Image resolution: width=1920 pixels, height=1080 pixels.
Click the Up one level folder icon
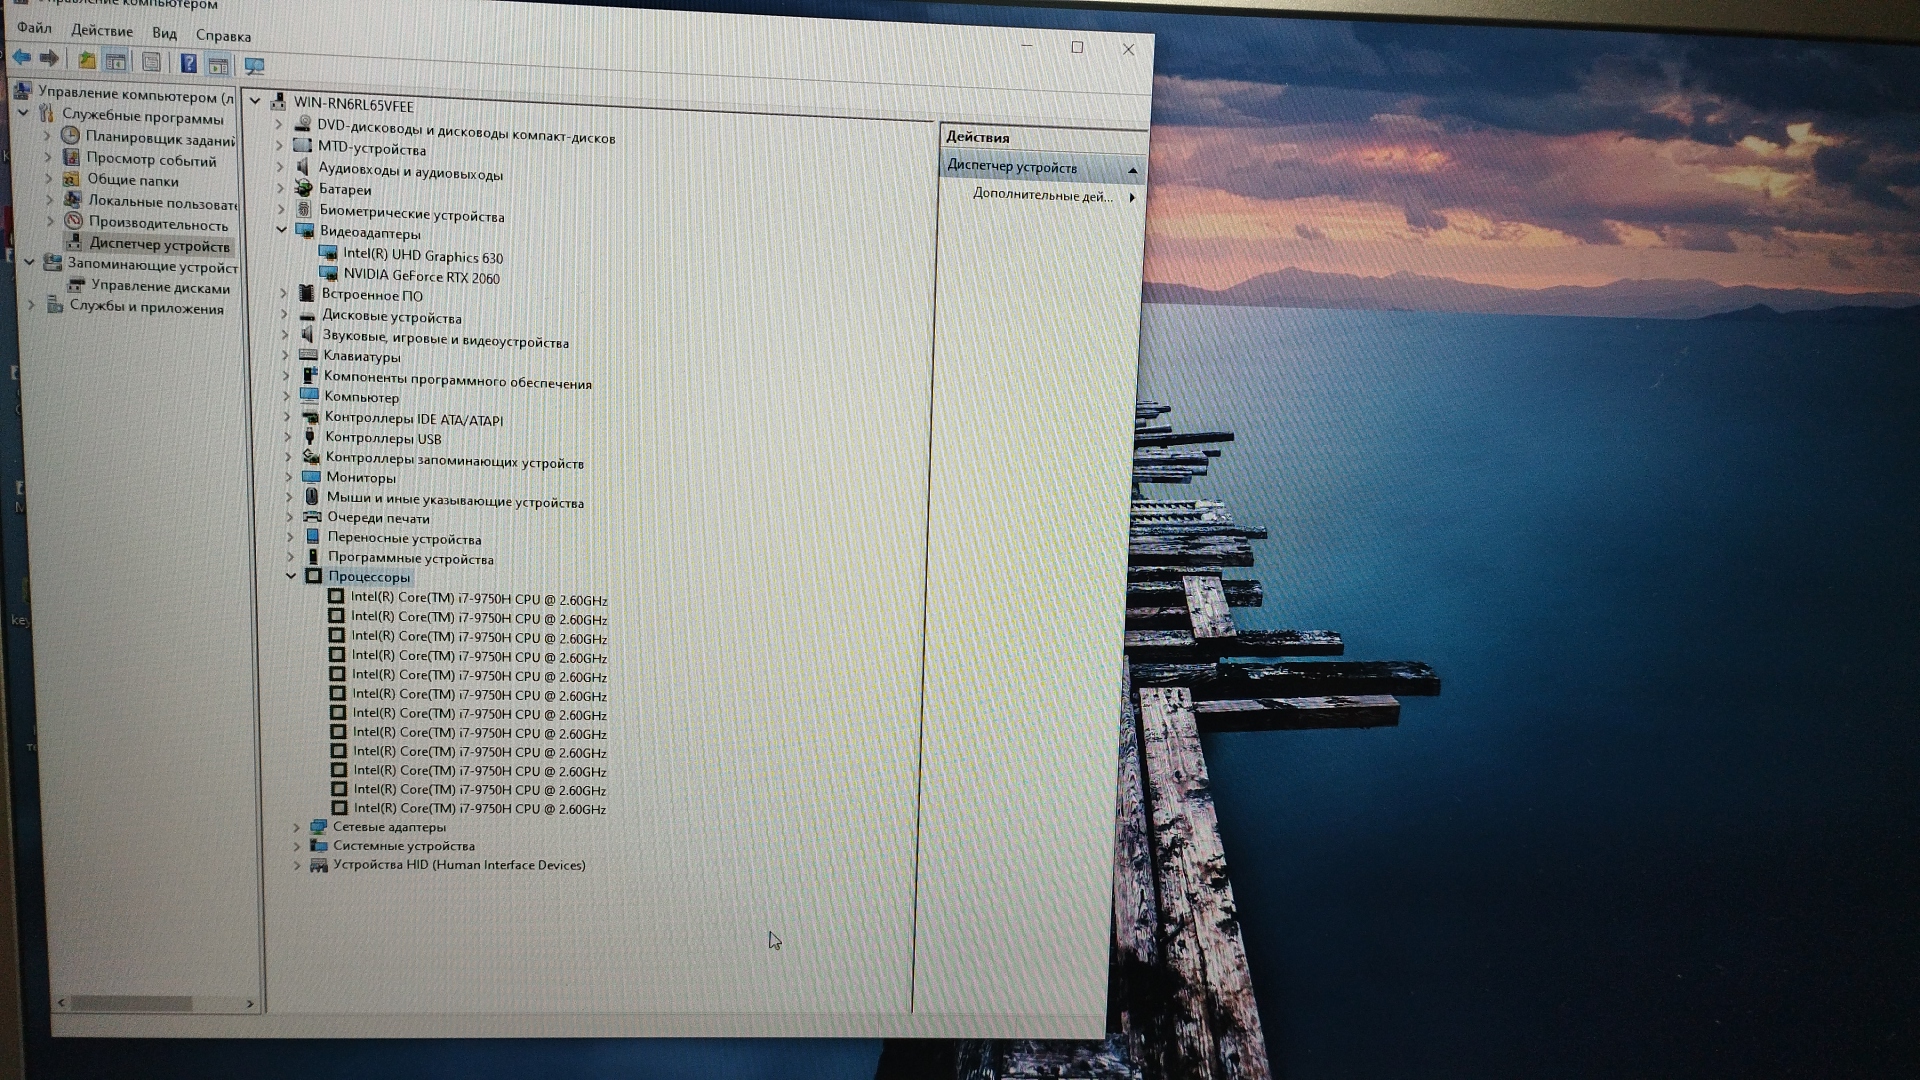point(87,61)
